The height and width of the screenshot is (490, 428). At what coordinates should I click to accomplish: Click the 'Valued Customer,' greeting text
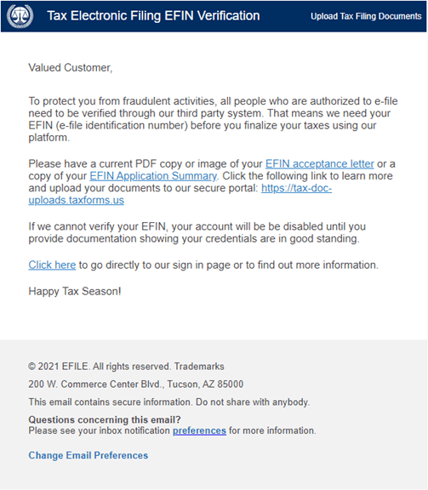(70, 68)
